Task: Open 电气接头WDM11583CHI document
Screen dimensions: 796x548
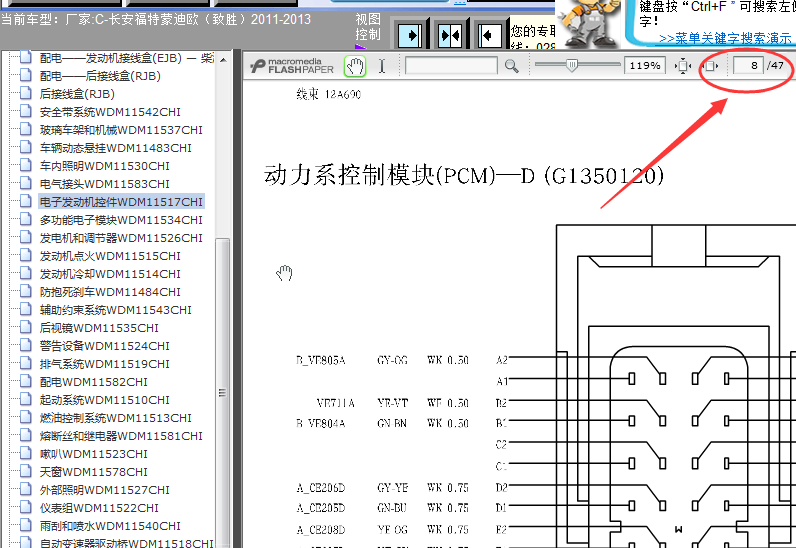Action: (x=105, y=184)
